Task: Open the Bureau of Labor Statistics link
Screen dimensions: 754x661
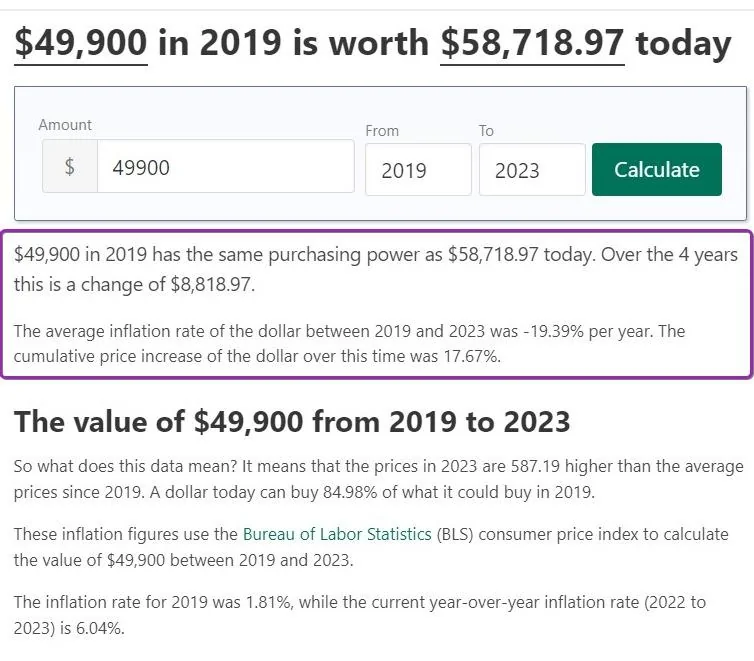Action: (x=337, y=534)
